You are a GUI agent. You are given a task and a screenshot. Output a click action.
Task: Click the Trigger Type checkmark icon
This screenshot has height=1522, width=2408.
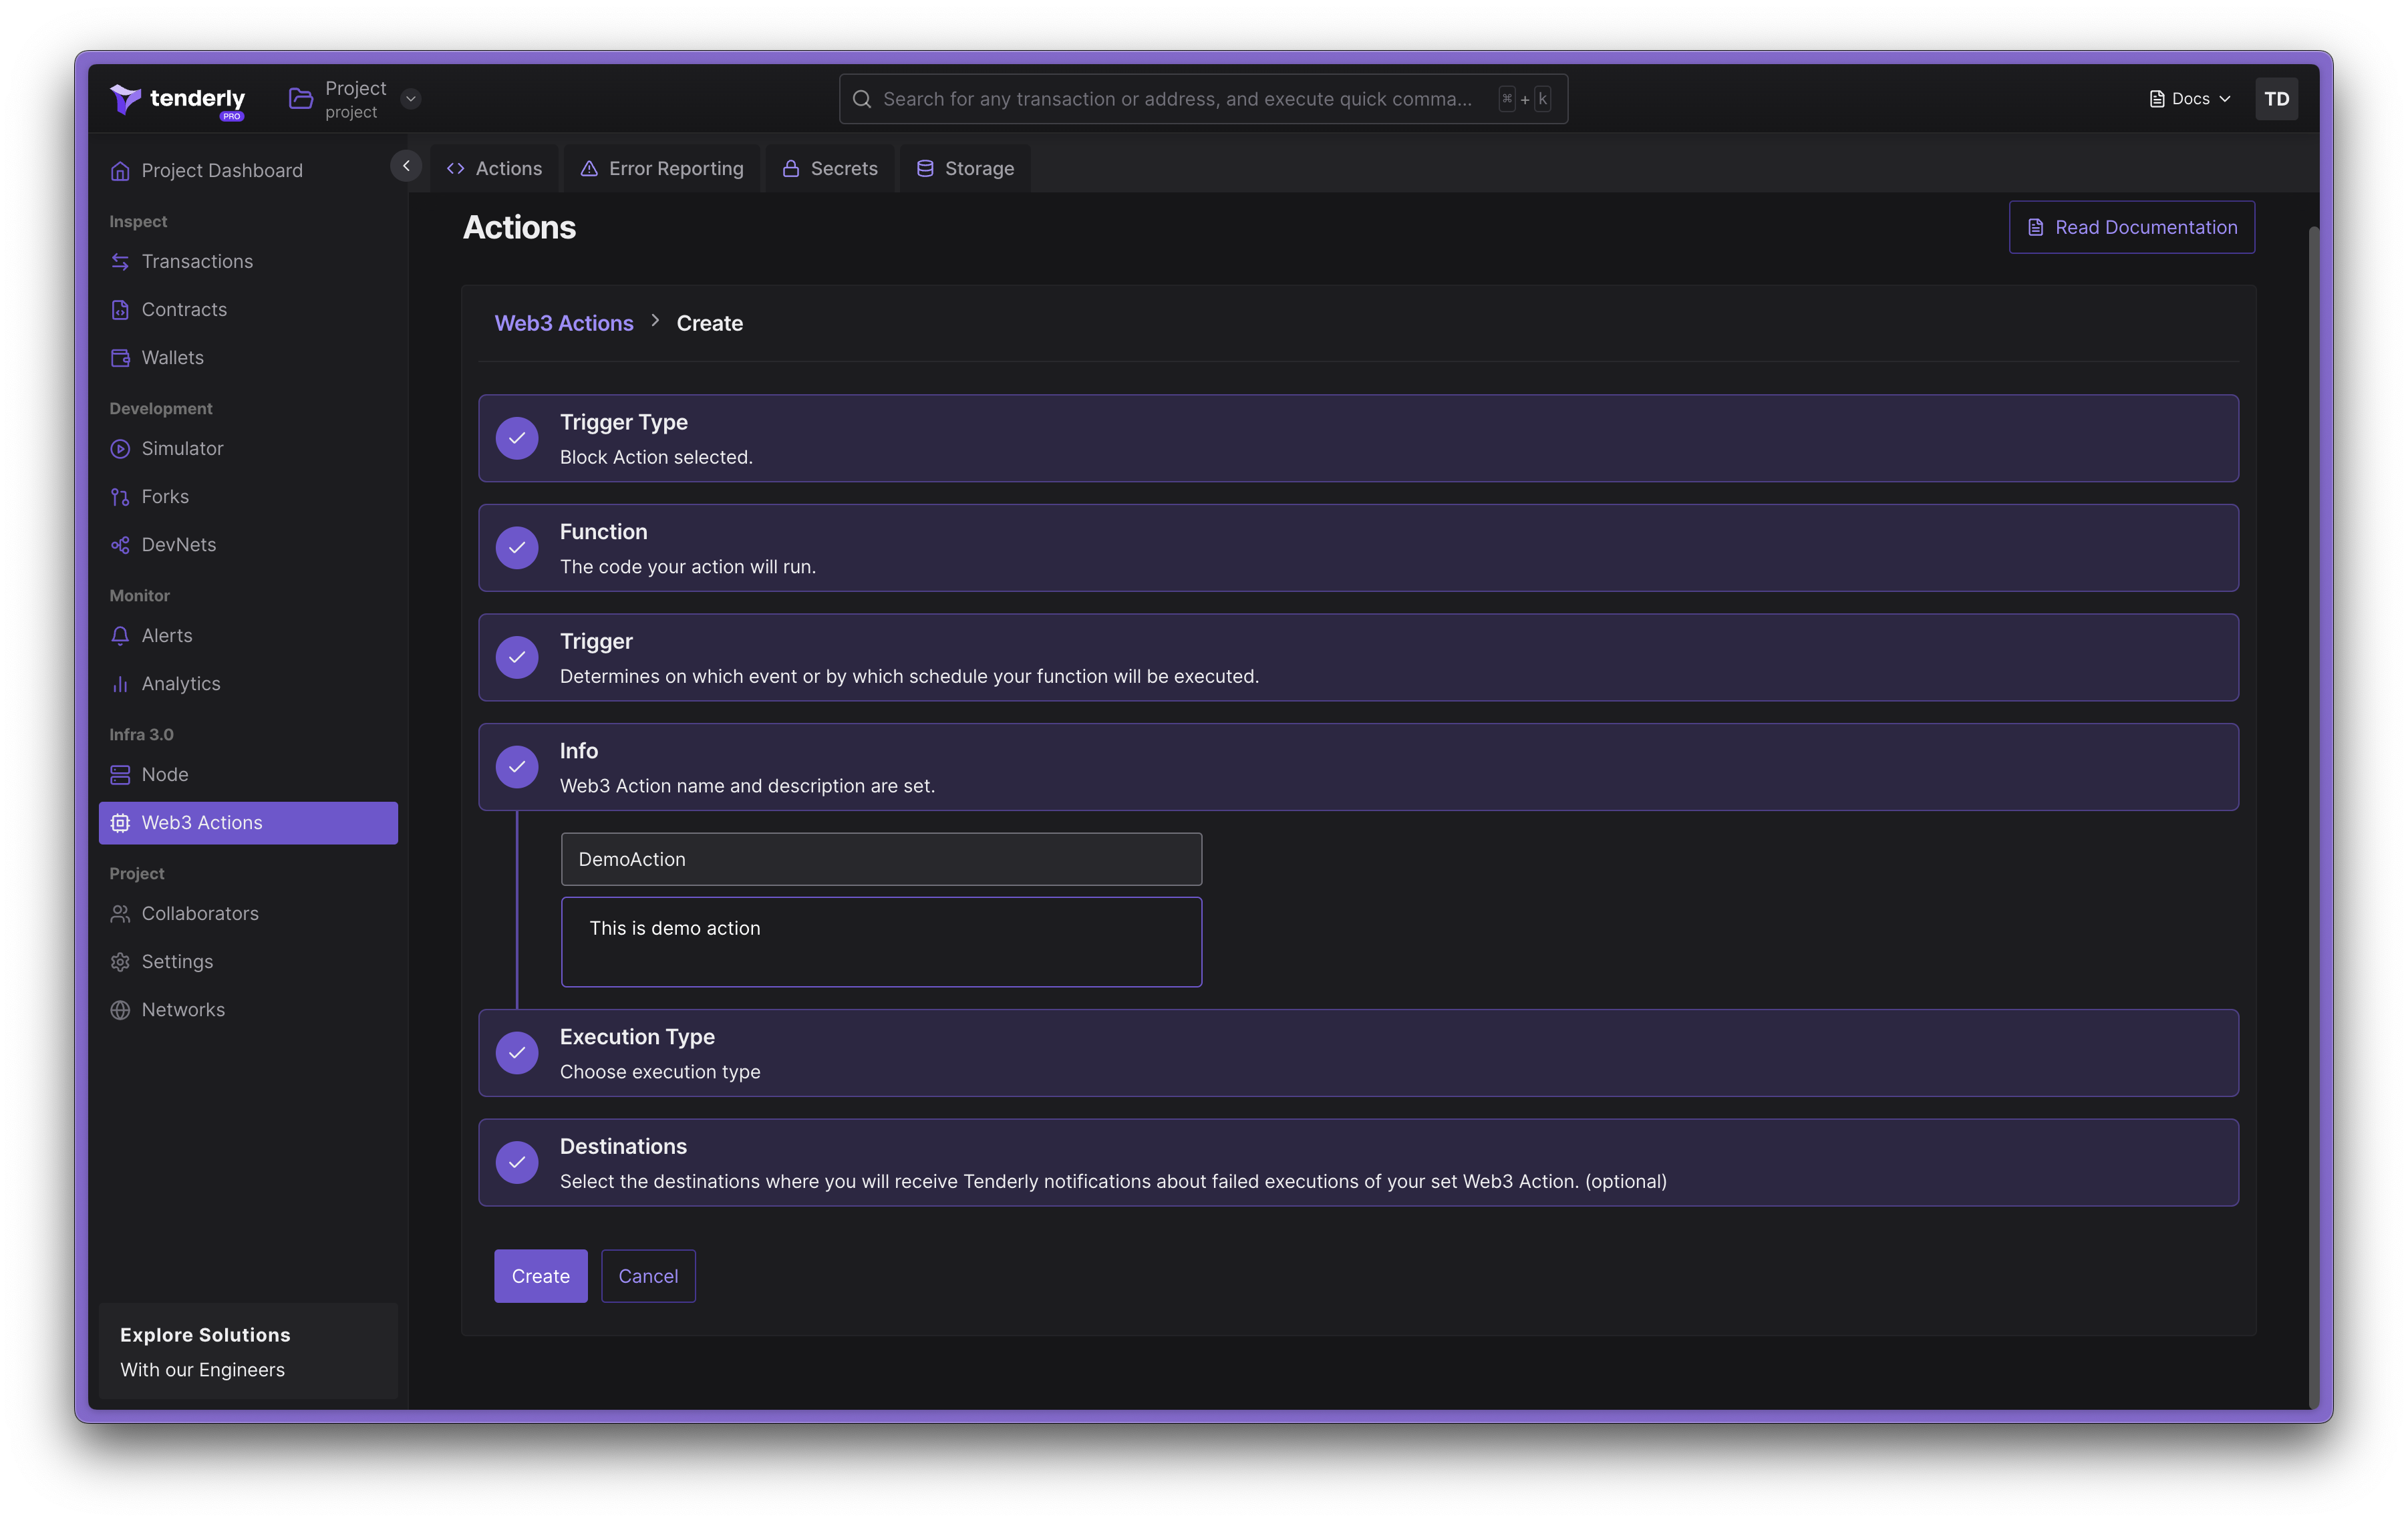(x=517, y=438)
